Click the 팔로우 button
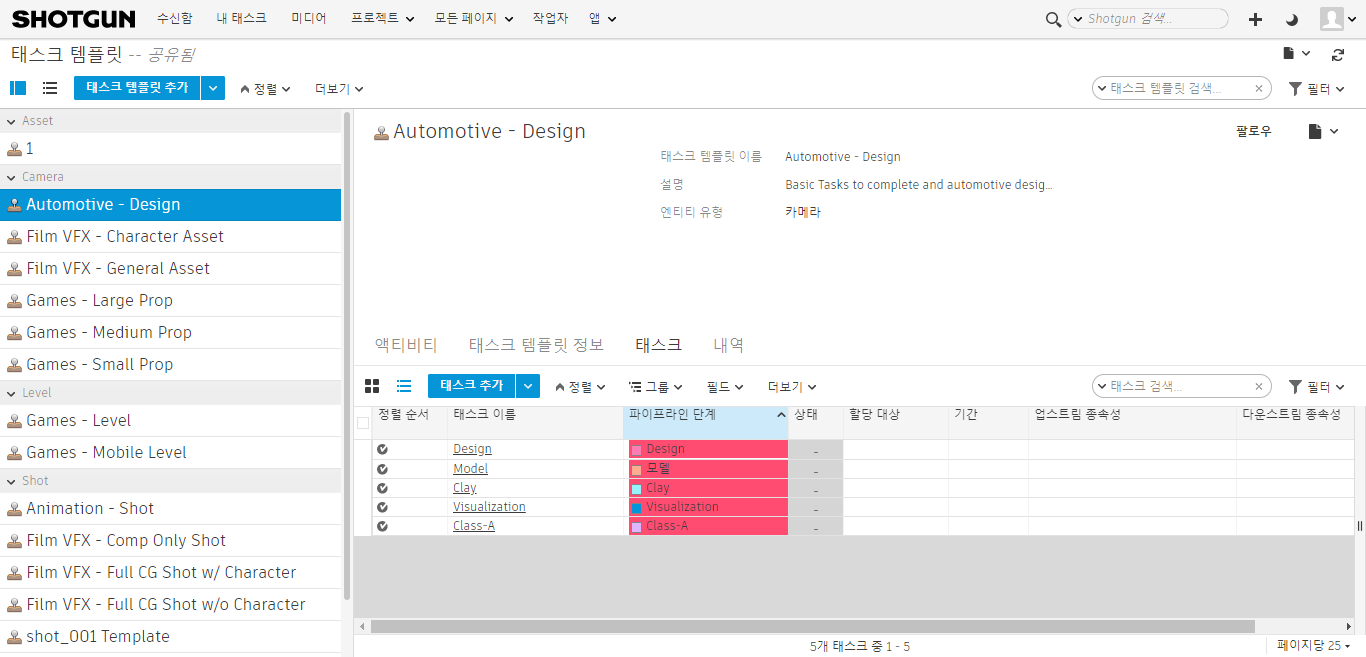 pyautogui.click(x=1254, y=131)
